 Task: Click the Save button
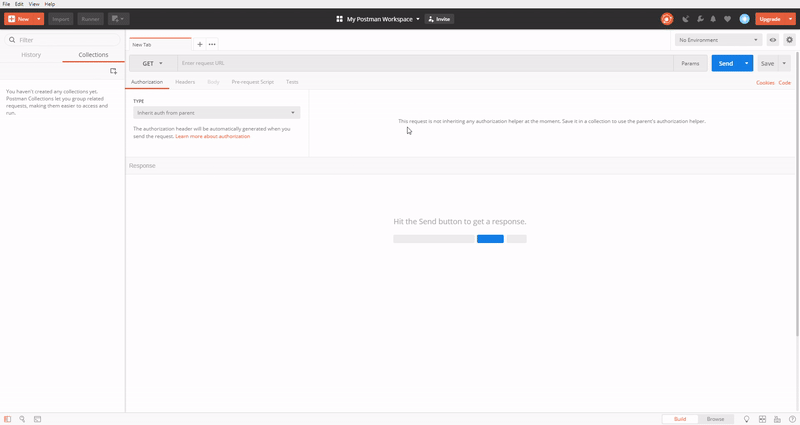(767, 63)
